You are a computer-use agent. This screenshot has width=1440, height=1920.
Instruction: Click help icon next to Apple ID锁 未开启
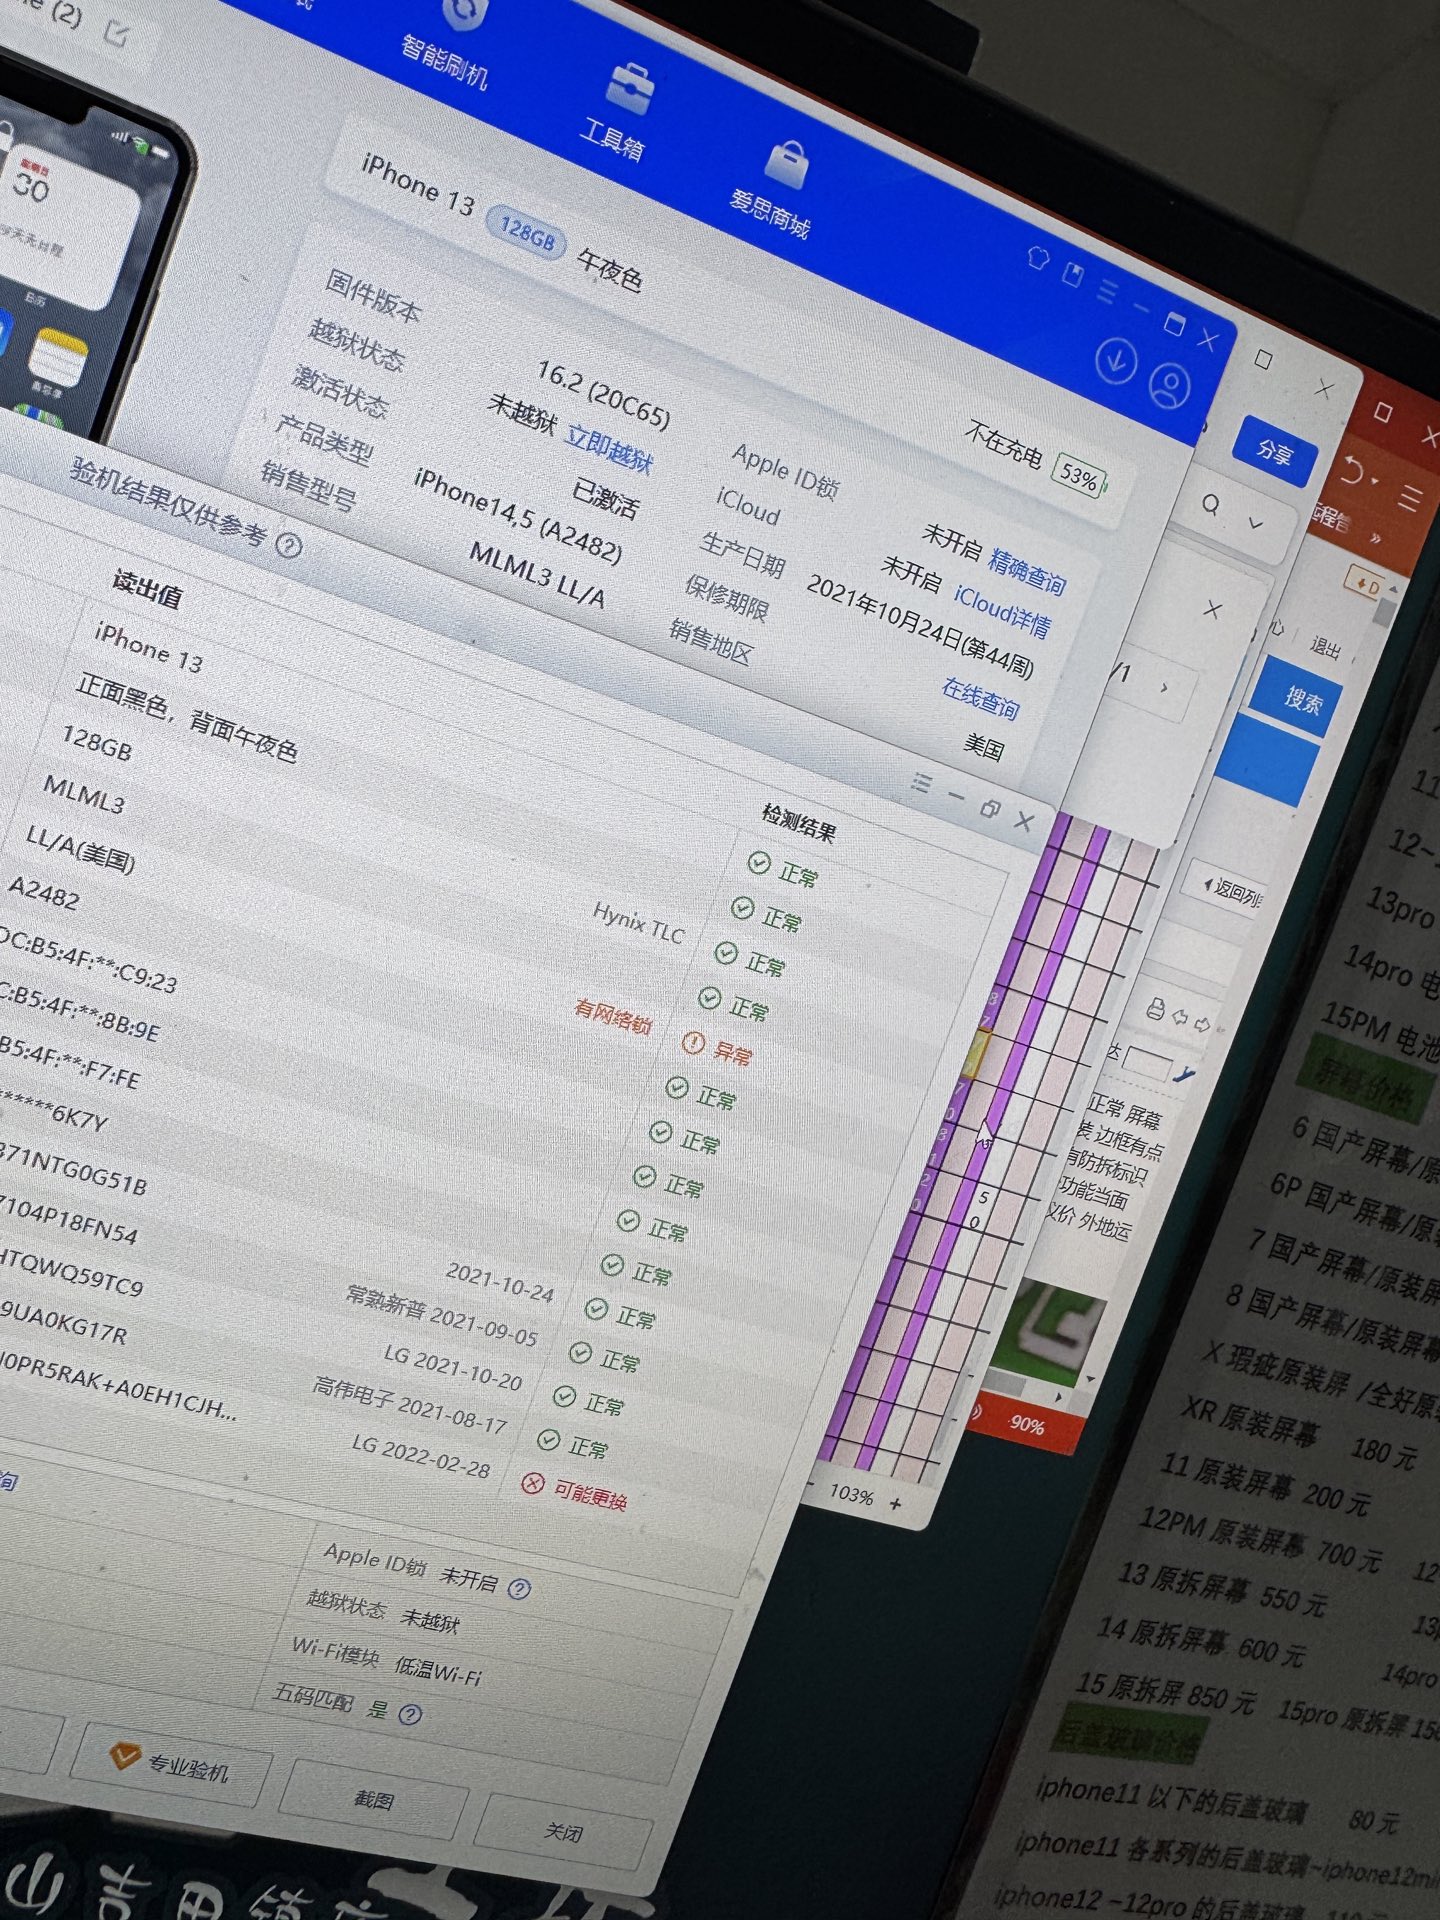click(x=519, y=1588)
